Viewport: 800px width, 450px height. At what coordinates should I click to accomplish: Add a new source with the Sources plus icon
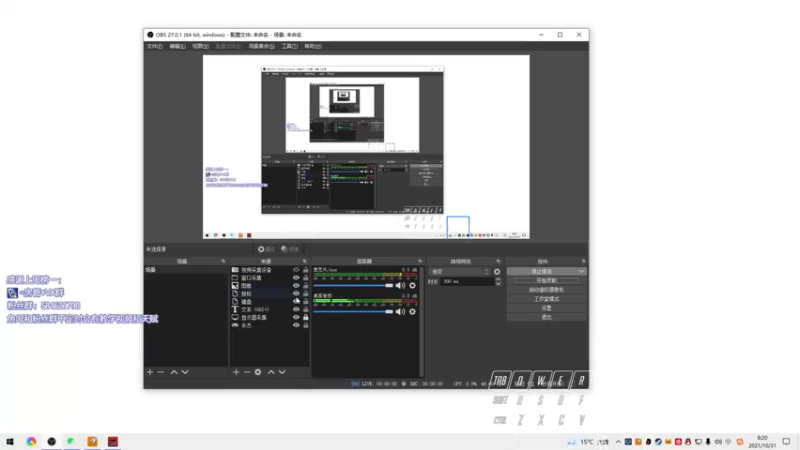(x=236, y=372)
